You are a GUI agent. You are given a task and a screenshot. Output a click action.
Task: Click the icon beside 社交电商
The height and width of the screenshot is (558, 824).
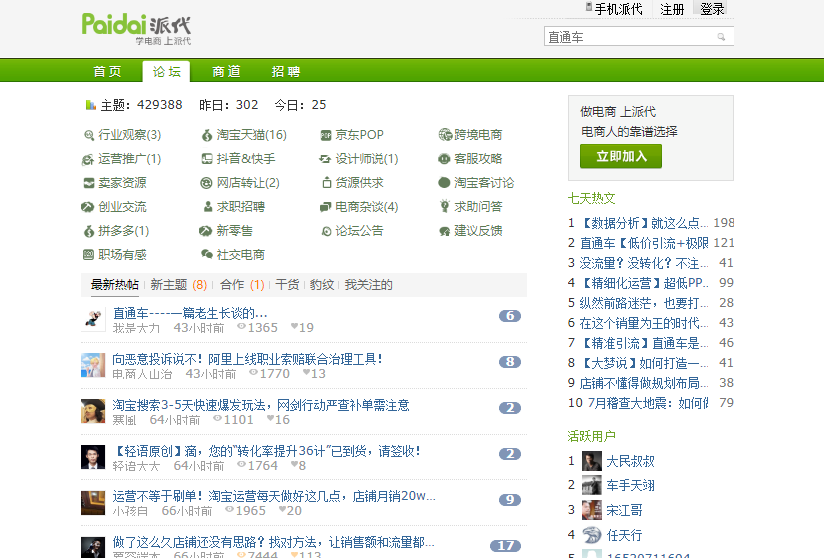pyautogui.click(x=207, y=255)
